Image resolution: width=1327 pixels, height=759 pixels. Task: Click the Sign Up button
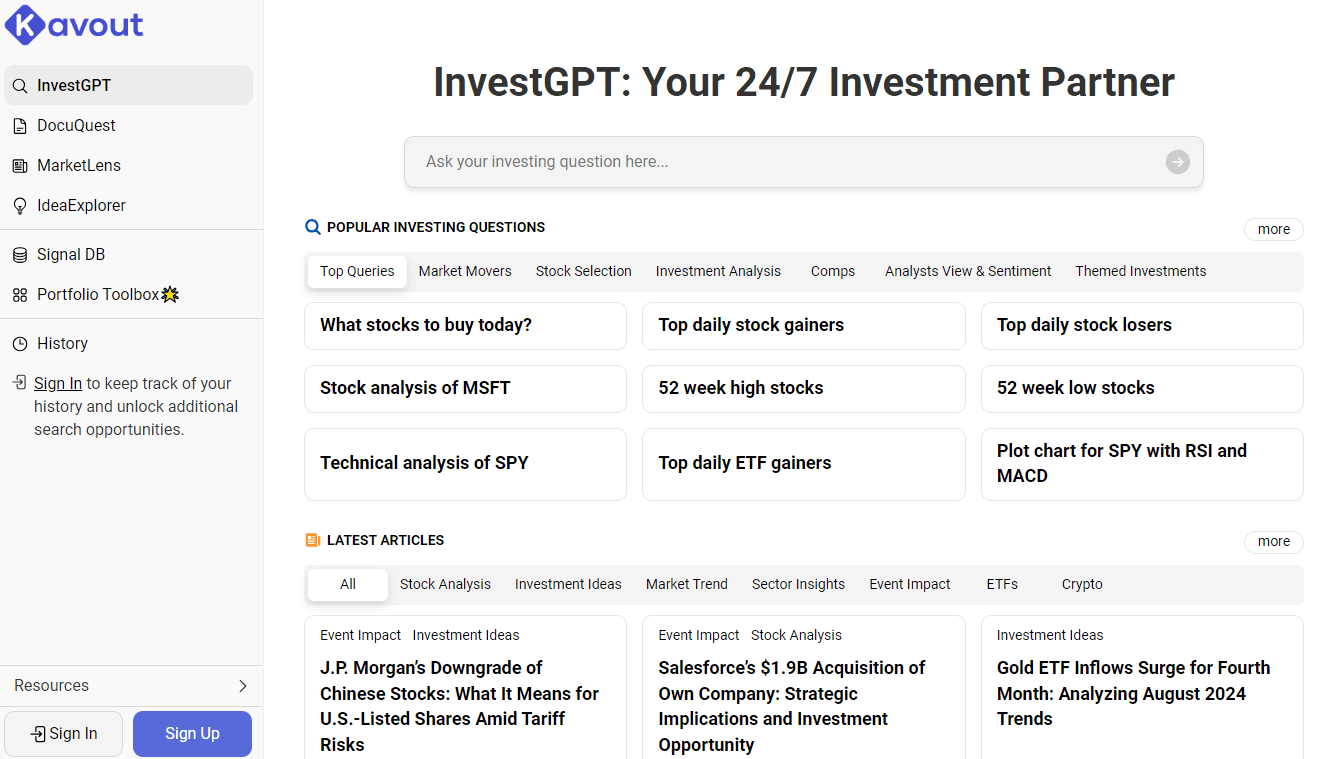pyautogui.click(x=192, y=733)
